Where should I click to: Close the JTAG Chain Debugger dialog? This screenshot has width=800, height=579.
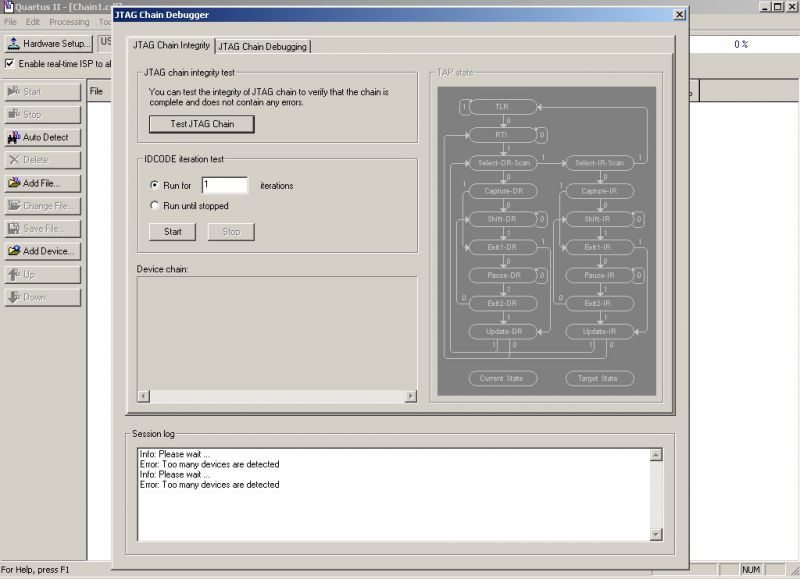point(680,15)
